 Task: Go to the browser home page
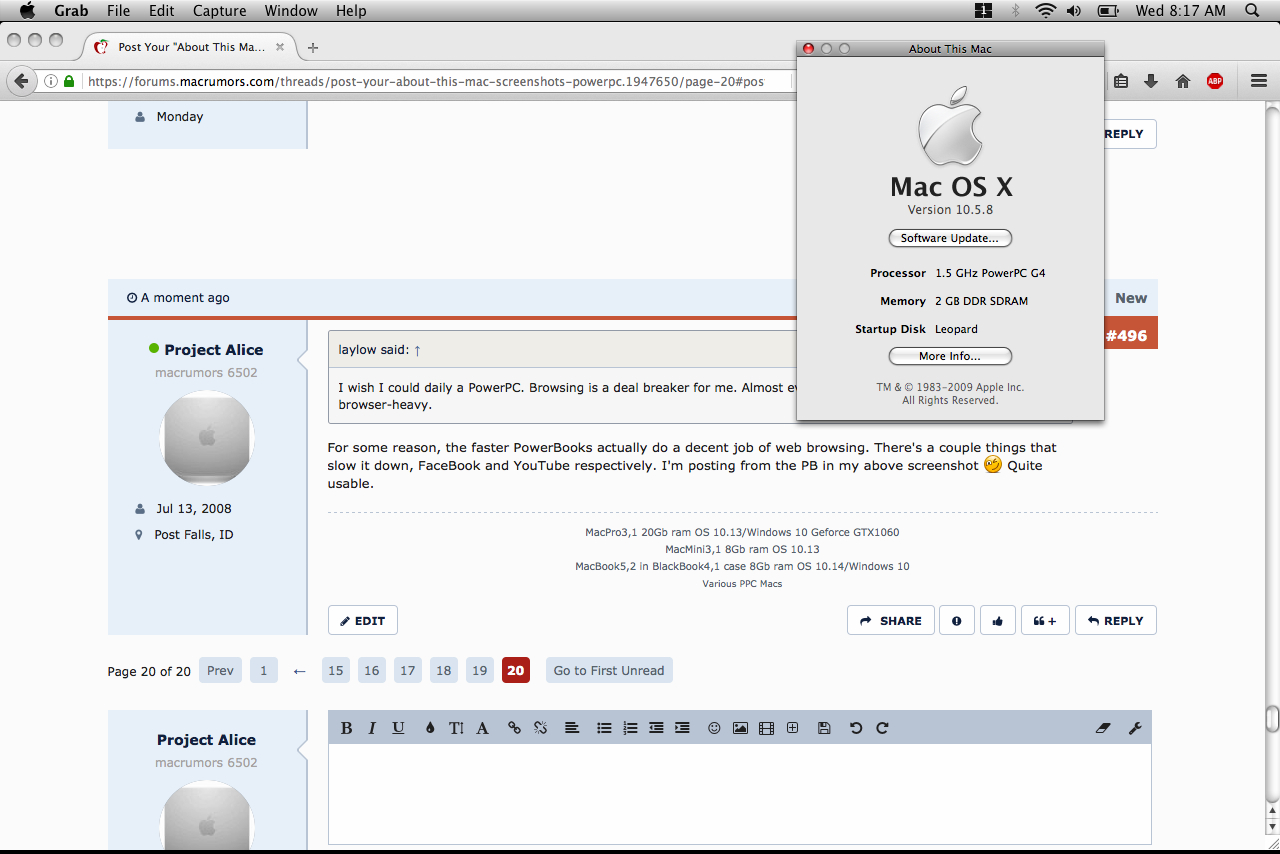1183,81
